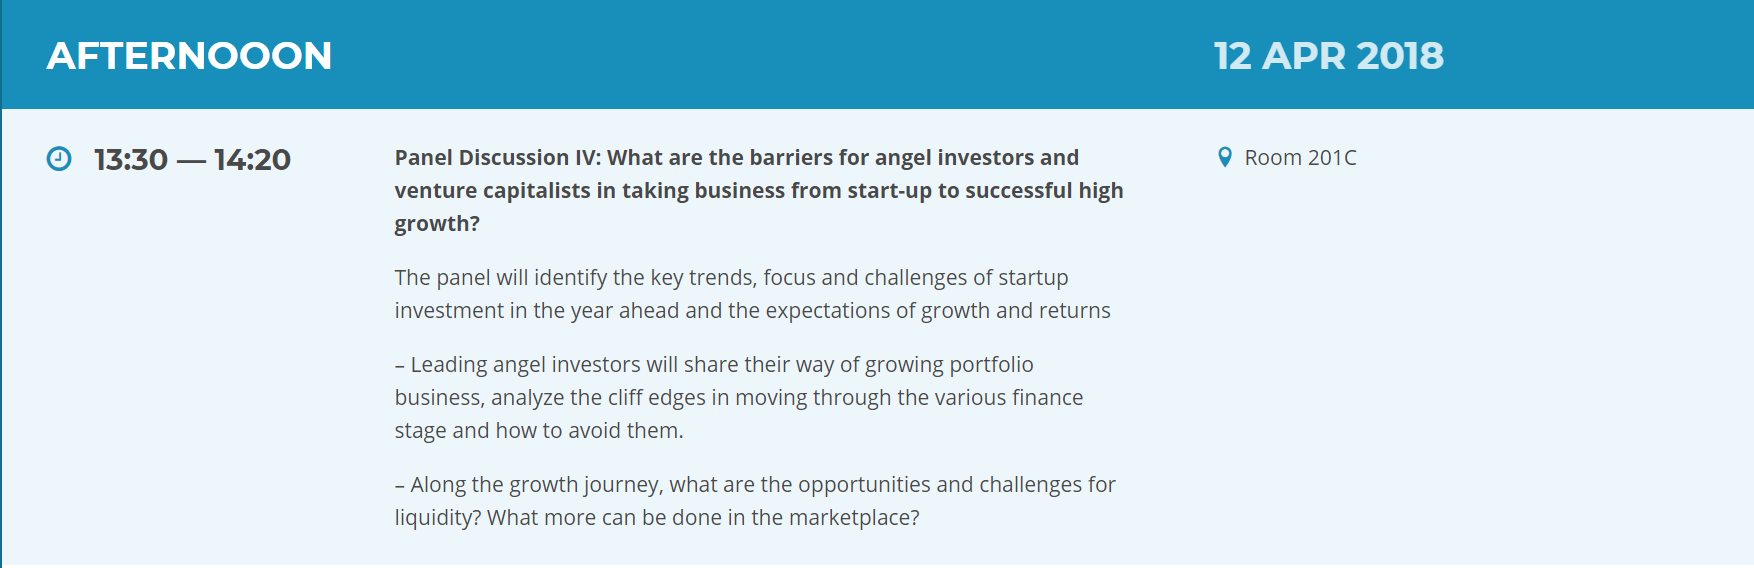
Task: Select the Room 201C location text
Action: click(x=1300, y=158)
